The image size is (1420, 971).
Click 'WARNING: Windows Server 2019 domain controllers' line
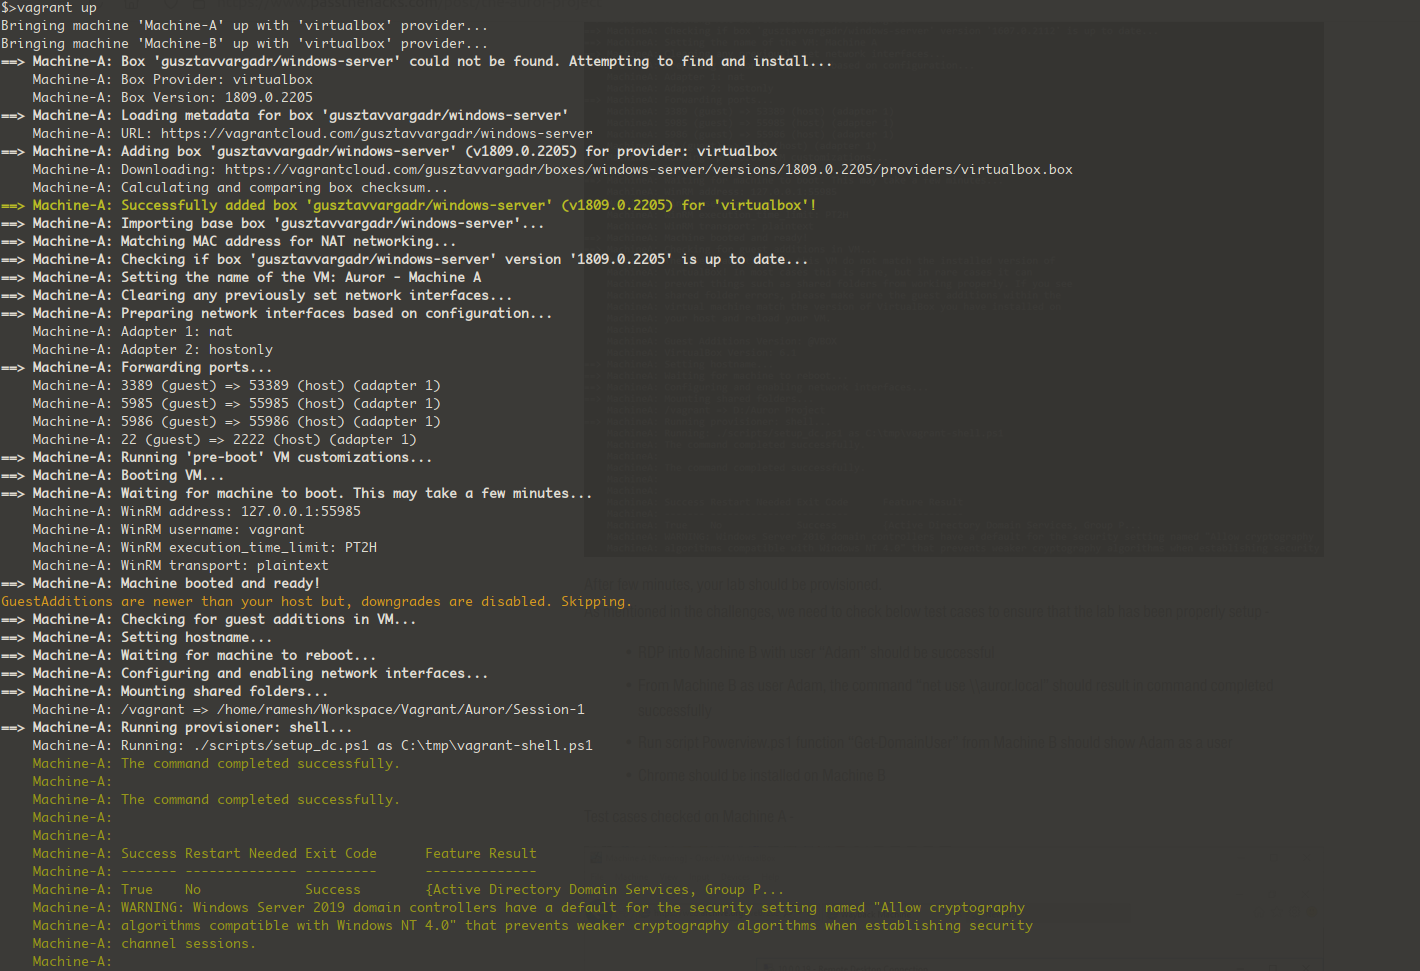pyautogui.click(x=528, y=908)
